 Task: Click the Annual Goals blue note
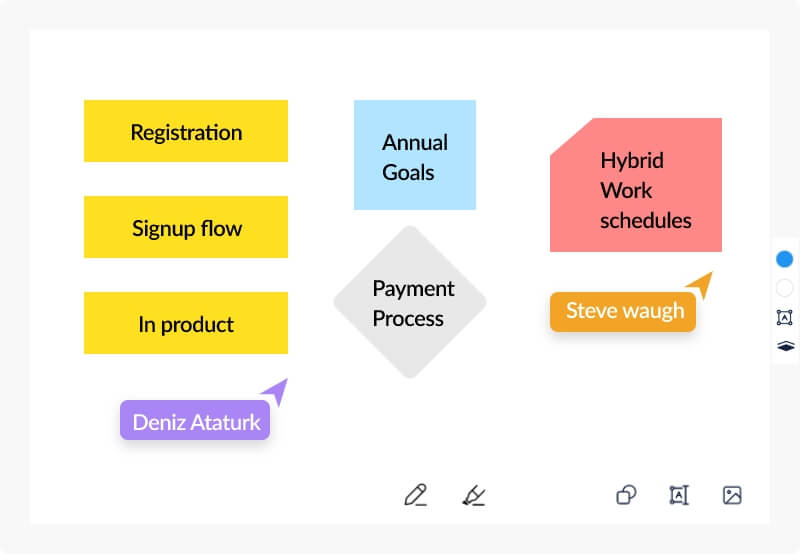[x=415, y=155]
